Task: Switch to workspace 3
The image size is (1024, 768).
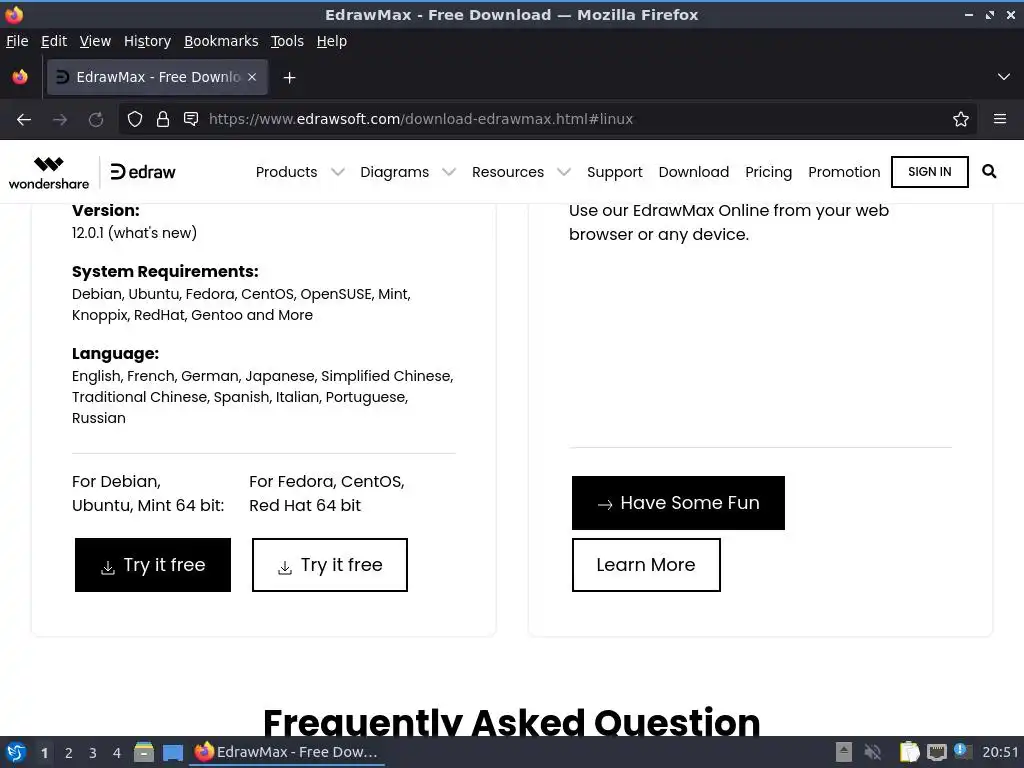Action: (93, 753)
